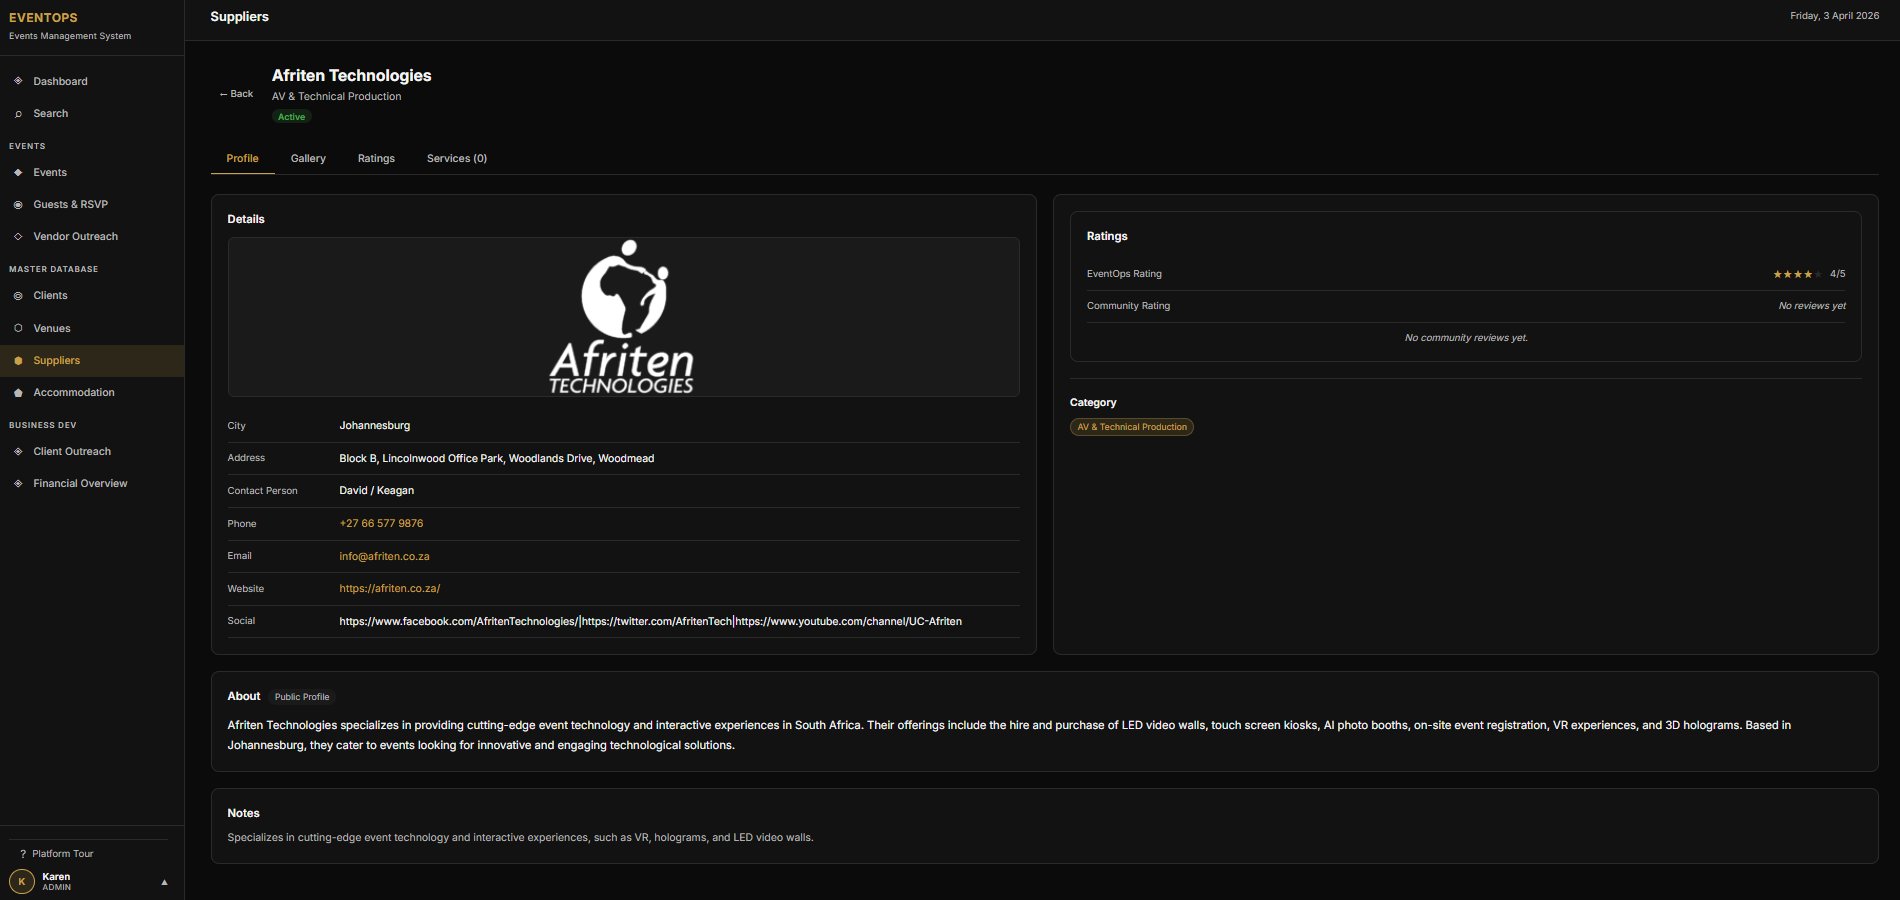Click the contact person David / Keagan
Screen dimensions: 1900x900
377,491
